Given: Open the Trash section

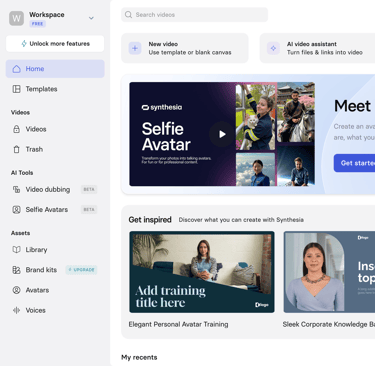Looking at the screenshot, I should coord(55,149).
